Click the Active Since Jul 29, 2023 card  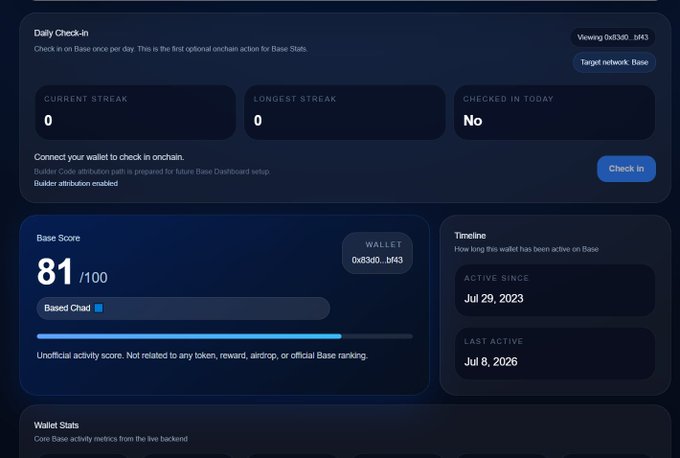tap(555, 290)
